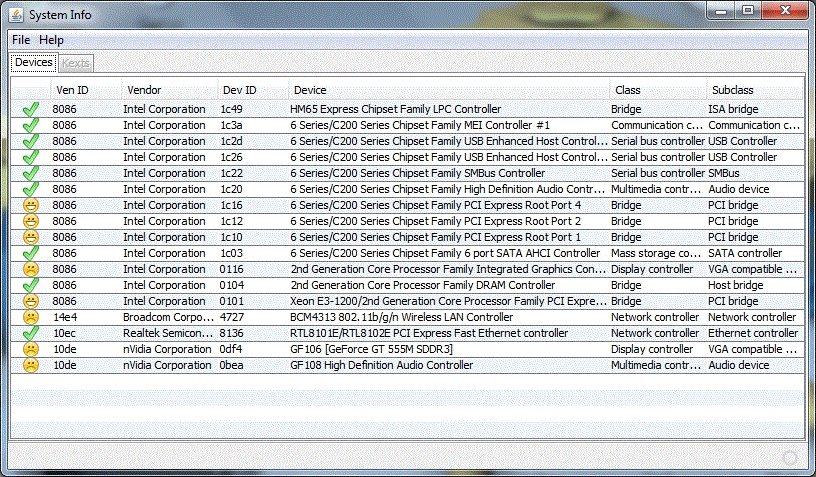The width and height of the screenshot is (816, 477).
Task: Switch to the Devices tab
Action: [34, 62]
